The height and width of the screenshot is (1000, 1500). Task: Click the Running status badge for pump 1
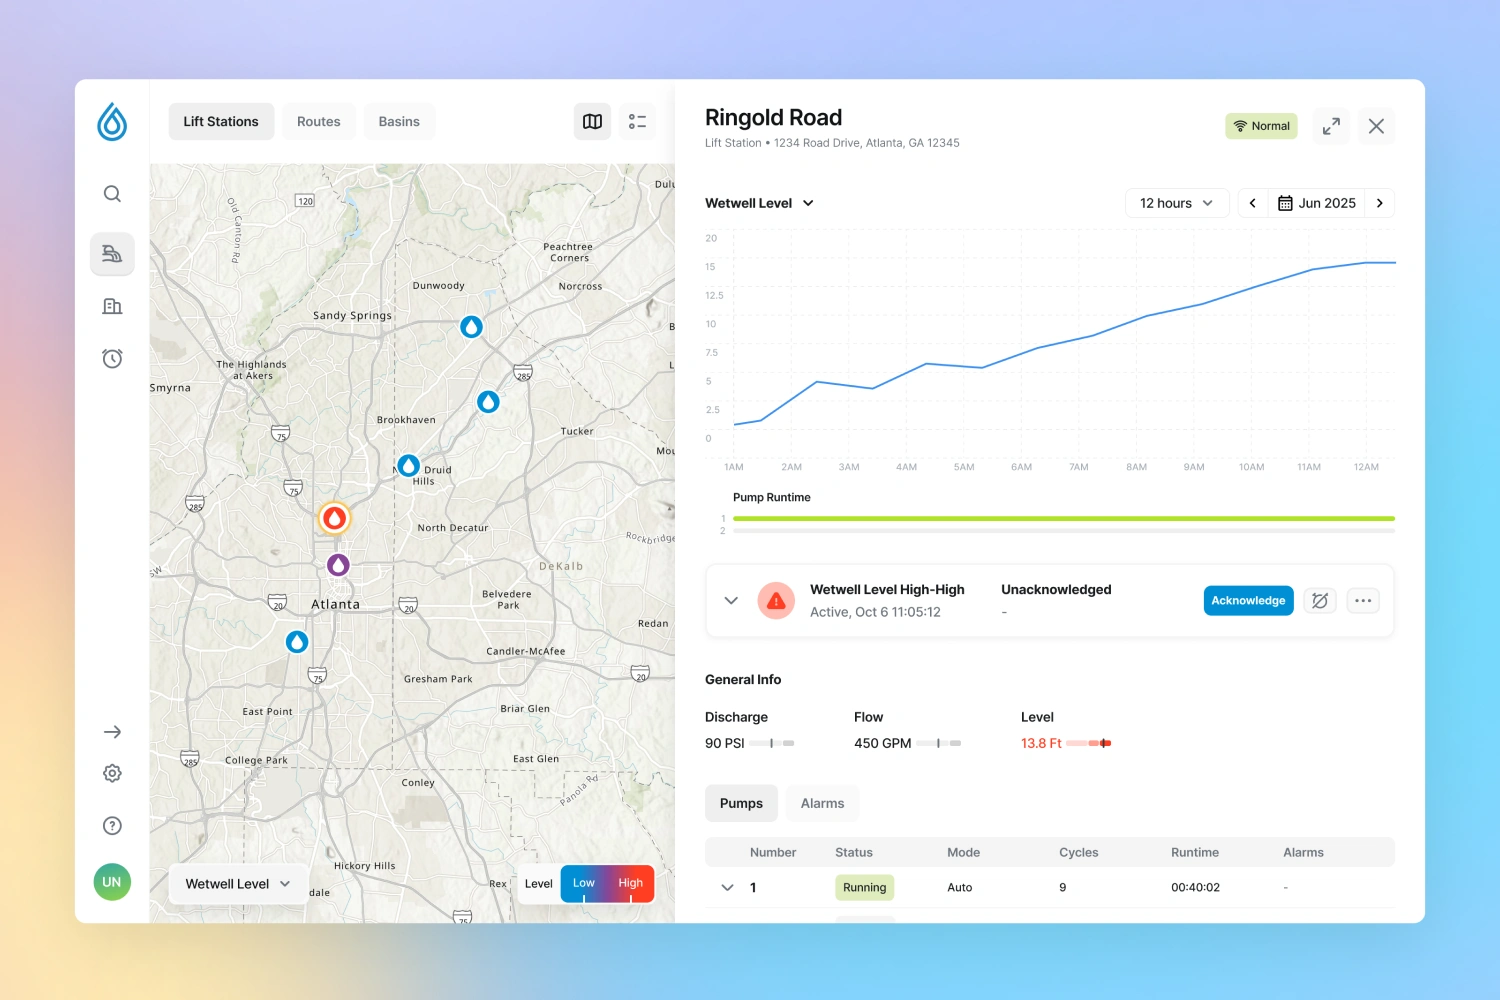(865, 888)
